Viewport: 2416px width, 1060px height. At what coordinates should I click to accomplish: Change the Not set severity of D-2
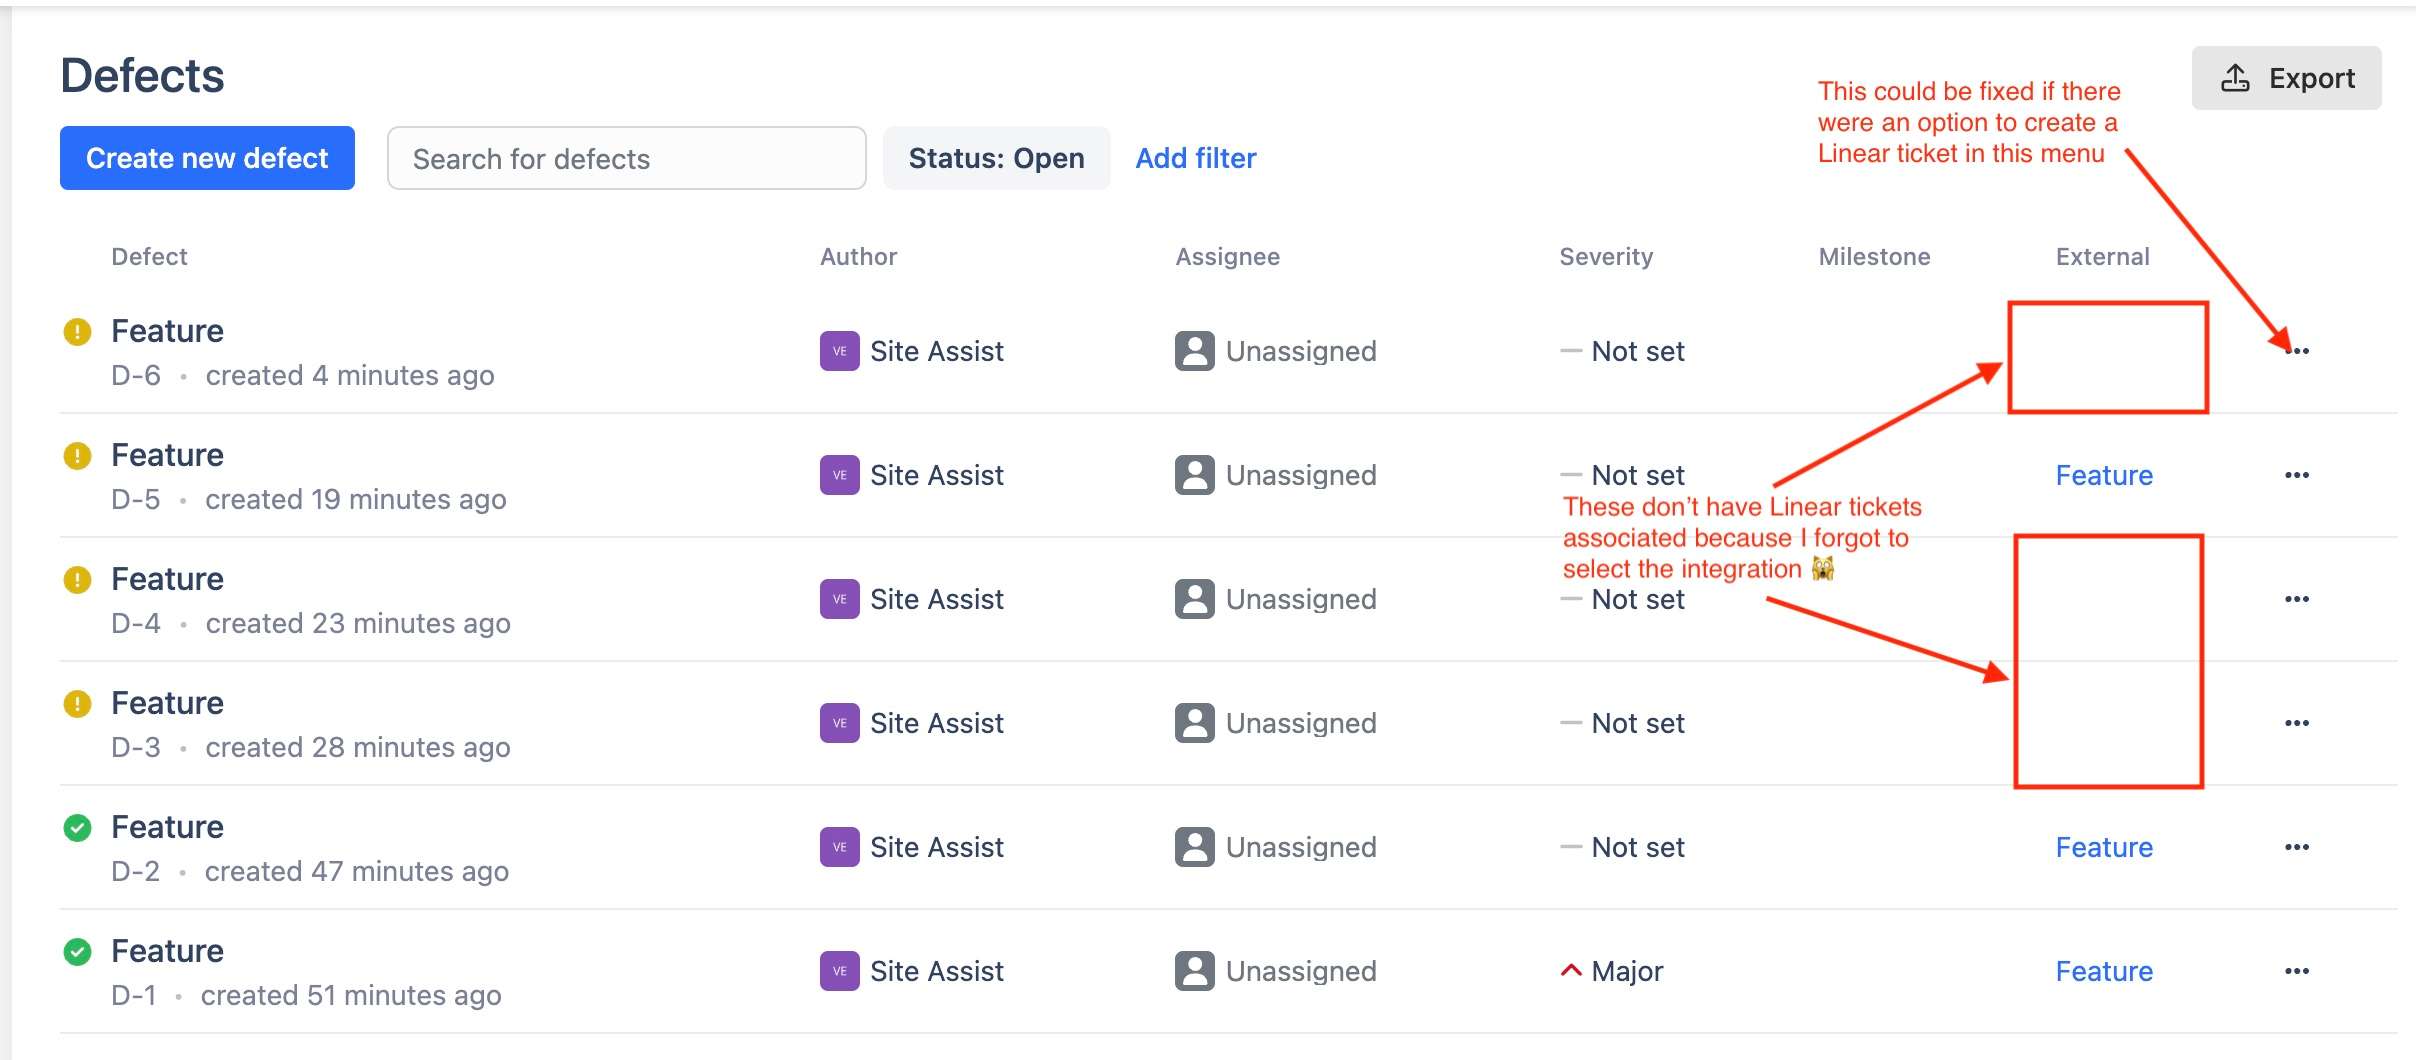pyautogui.click(x=1622, y=847)
